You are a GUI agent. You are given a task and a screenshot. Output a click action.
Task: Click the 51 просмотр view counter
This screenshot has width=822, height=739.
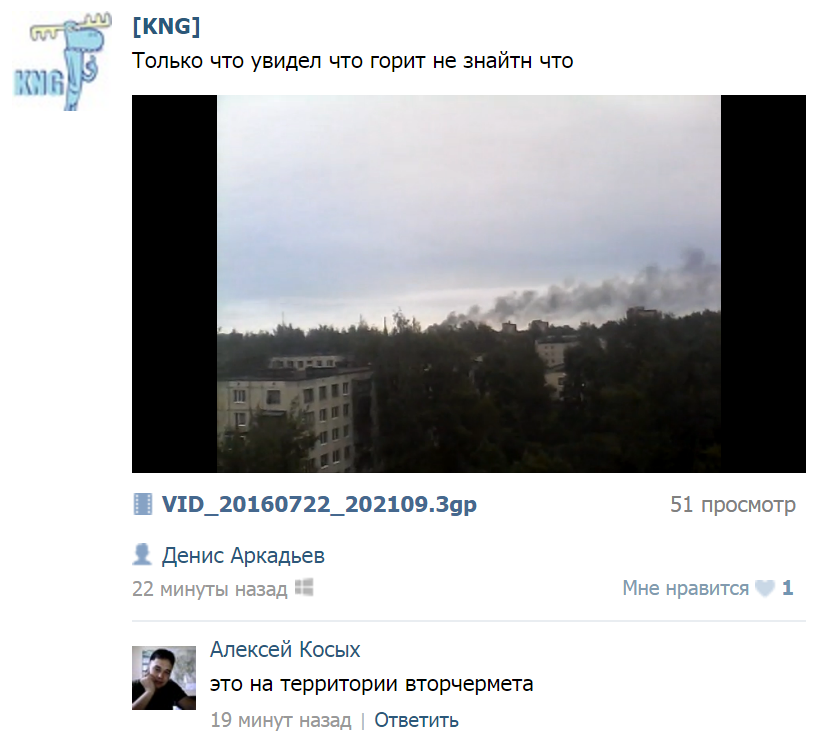click(732, 504)
